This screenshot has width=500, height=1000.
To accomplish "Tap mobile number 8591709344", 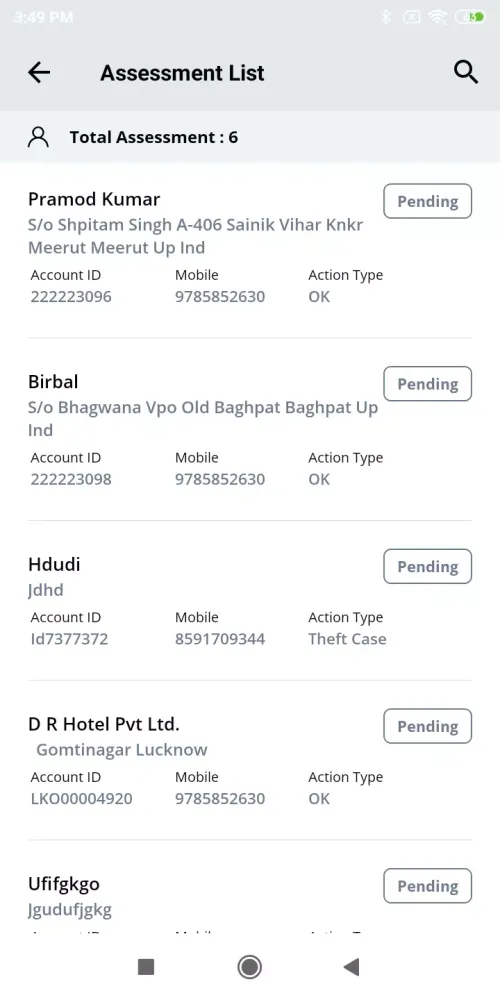I will (x=220, y=639).
